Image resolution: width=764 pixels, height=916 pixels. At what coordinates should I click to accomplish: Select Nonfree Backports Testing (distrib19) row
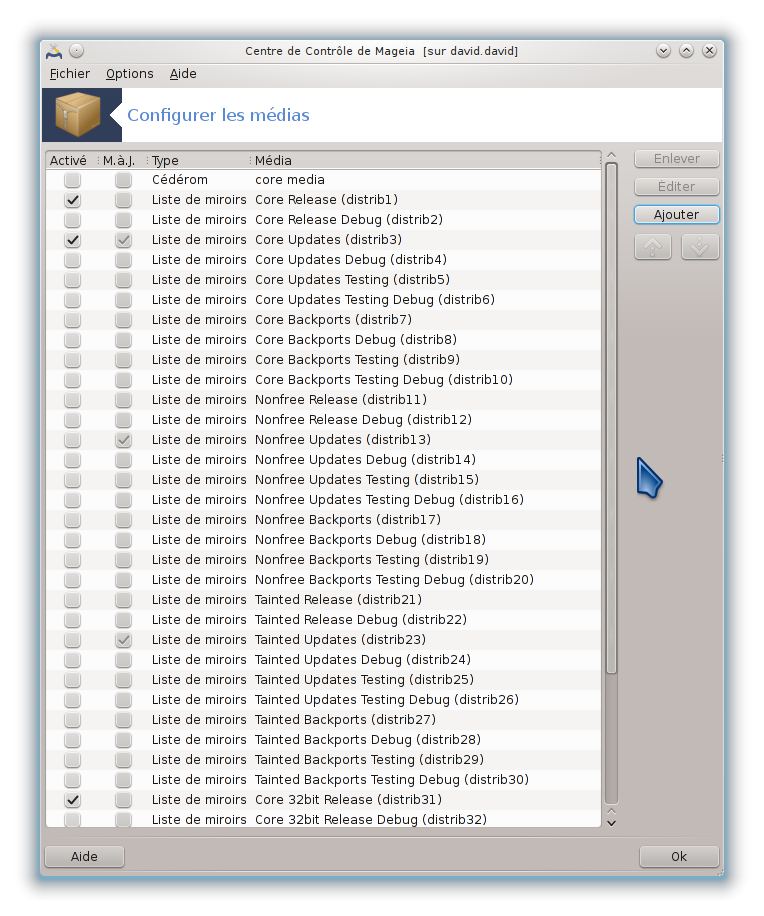[324, 560]
